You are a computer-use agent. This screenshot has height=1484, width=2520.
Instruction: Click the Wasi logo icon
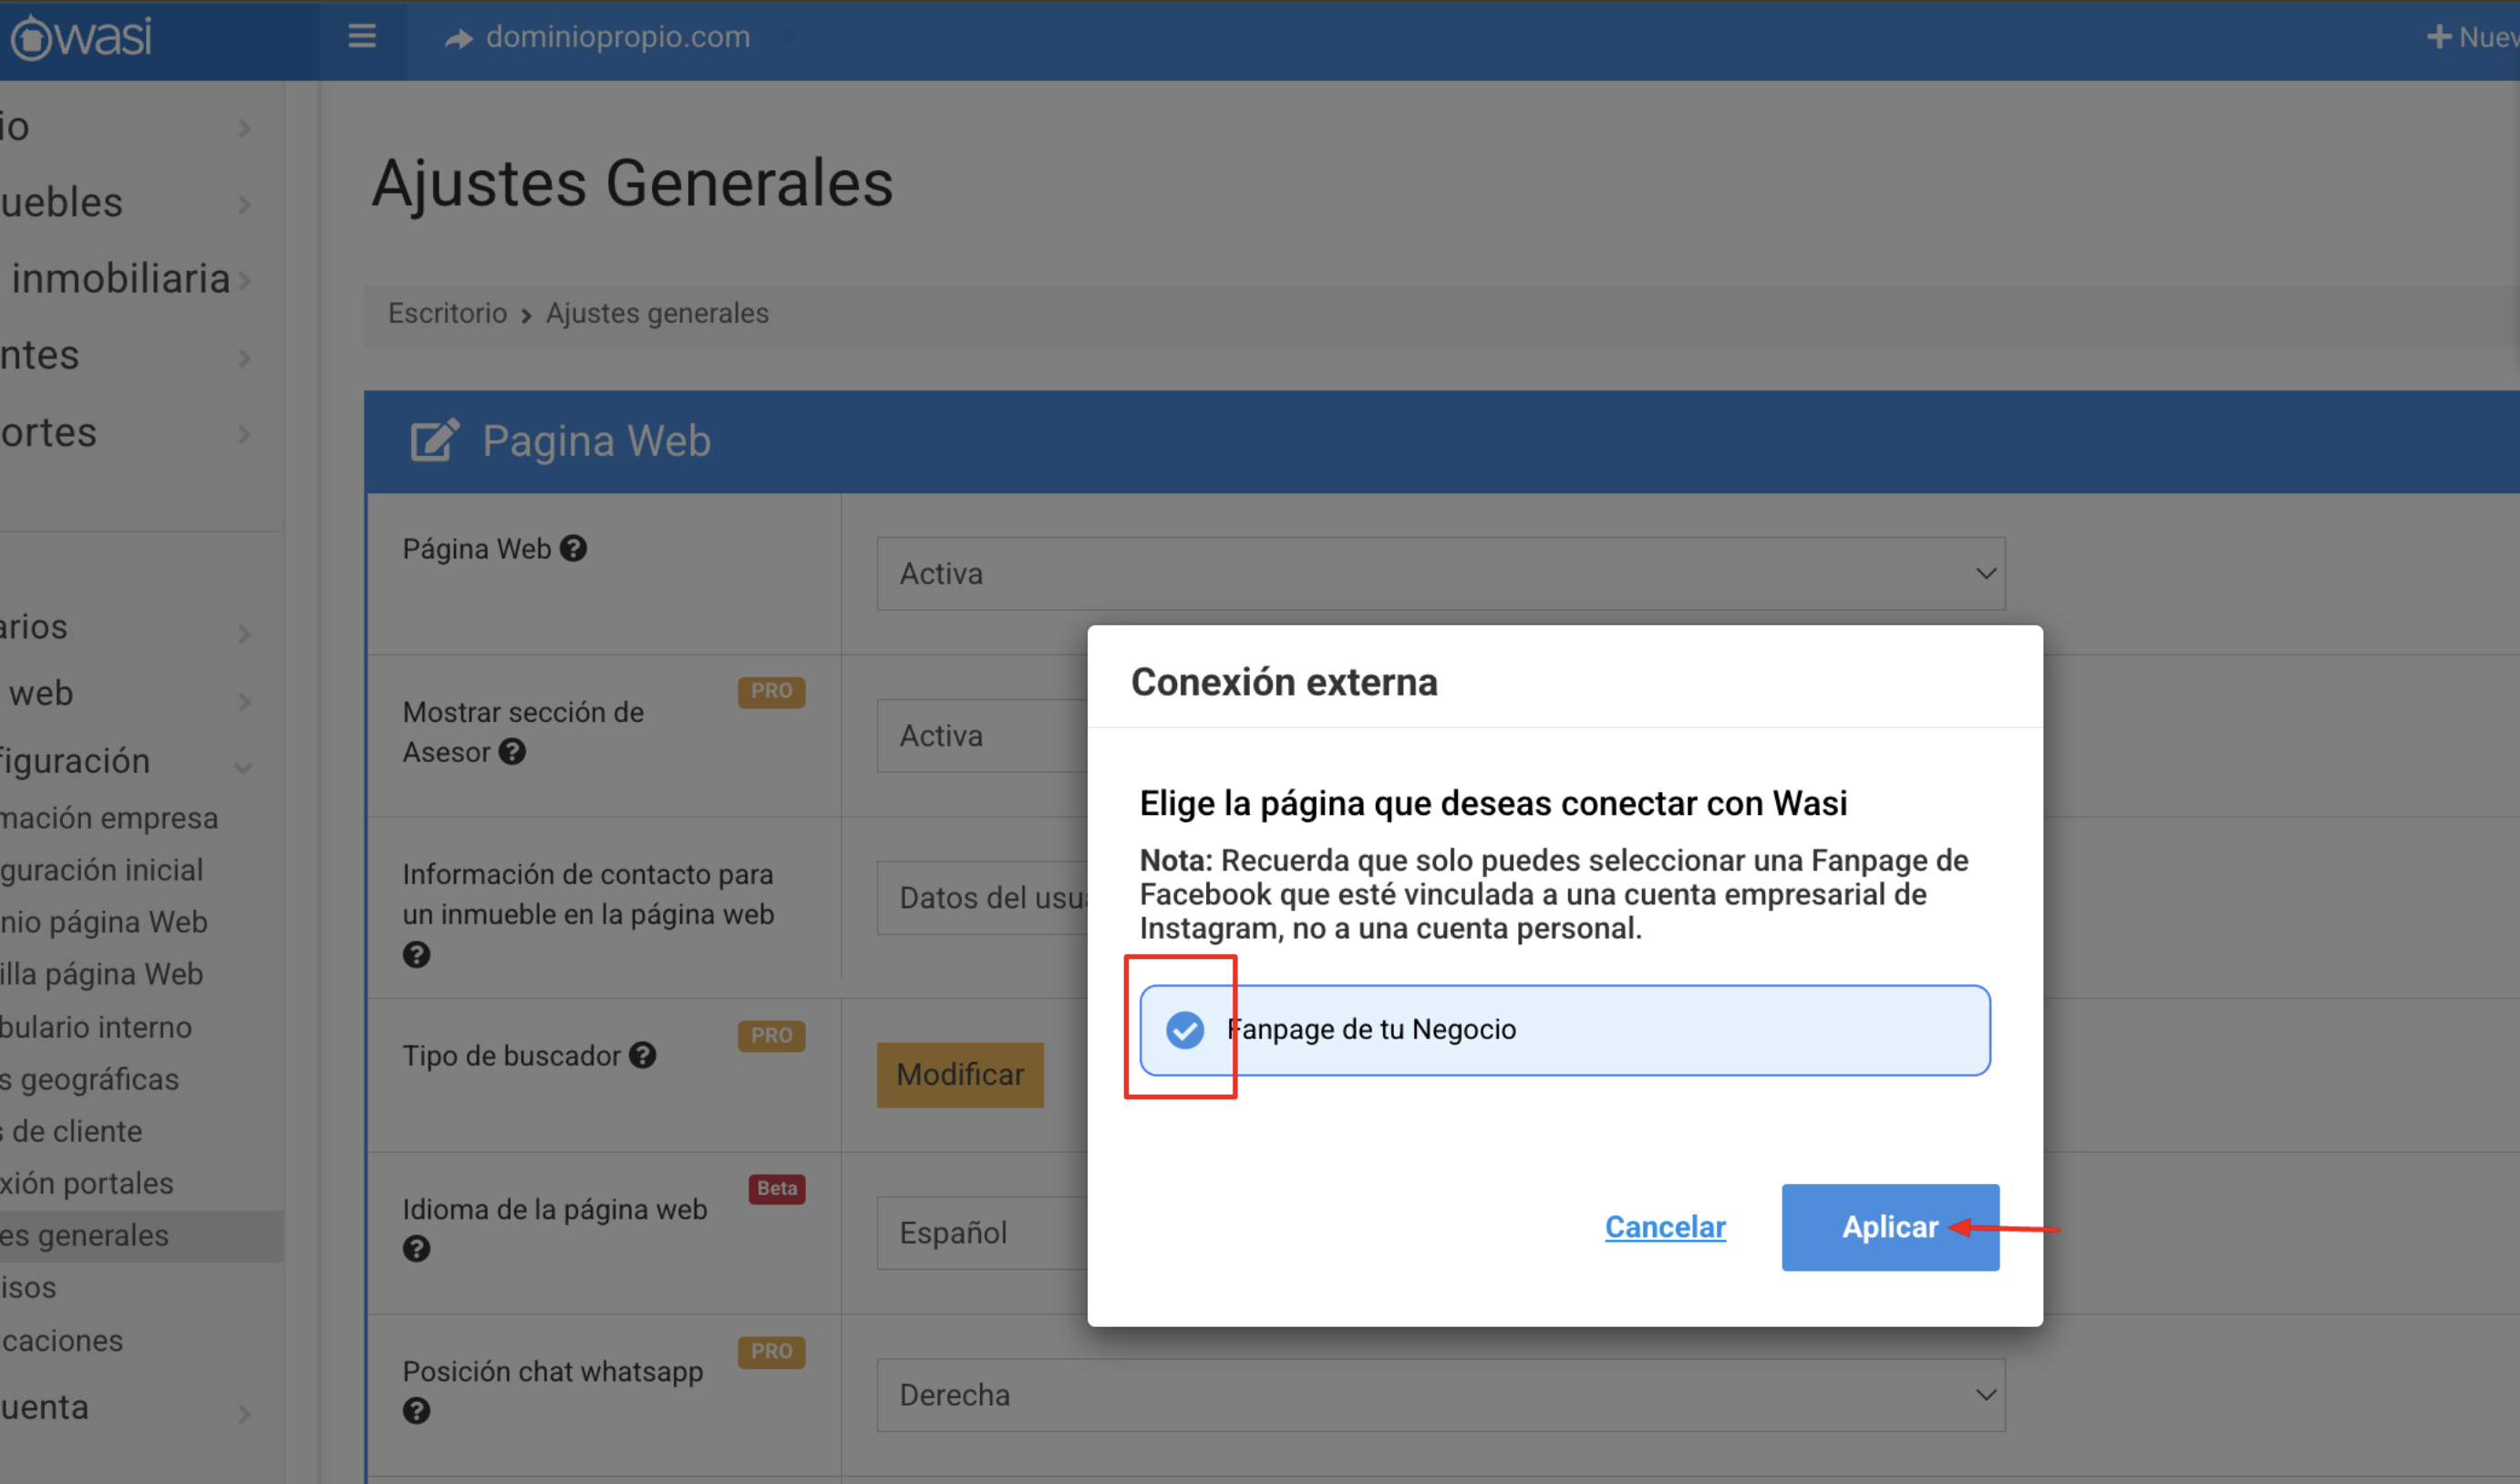[x=30, y=38]
